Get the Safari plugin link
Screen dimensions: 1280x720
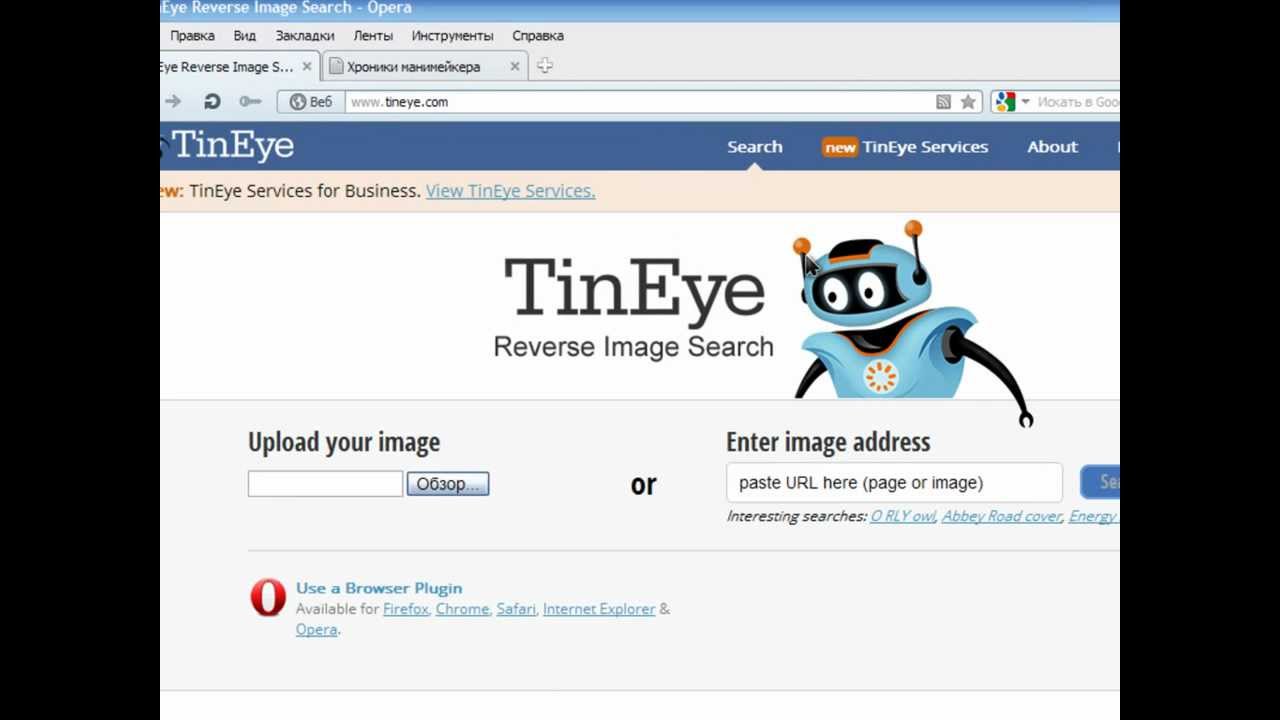click(516, 609)
